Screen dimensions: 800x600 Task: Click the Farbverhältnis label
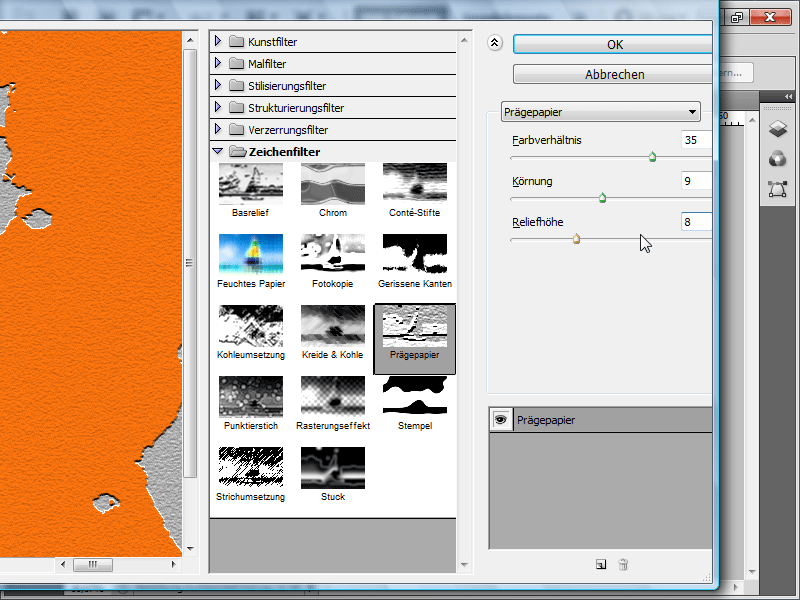(546, 140)
